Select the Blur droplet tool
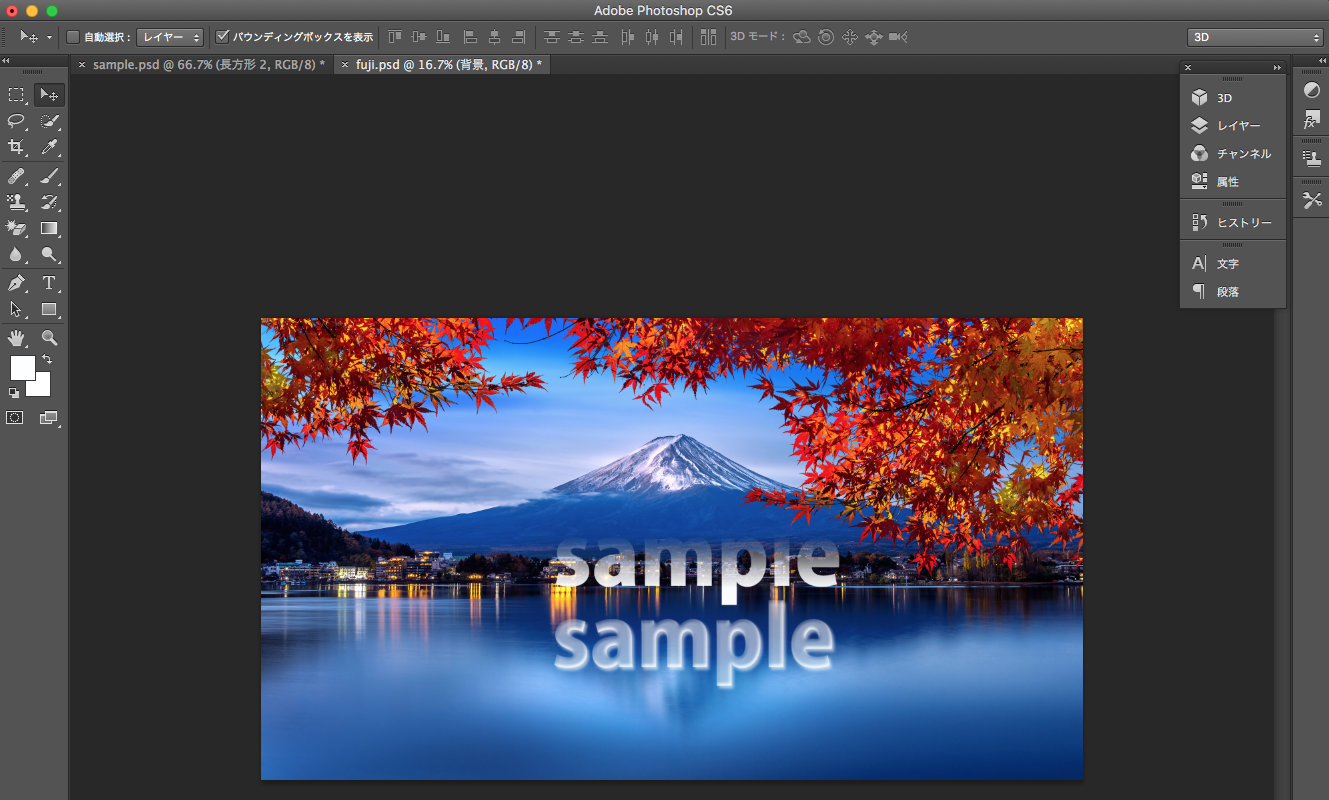This screenshot has height=800, width=1329. (x=16, y=255)
